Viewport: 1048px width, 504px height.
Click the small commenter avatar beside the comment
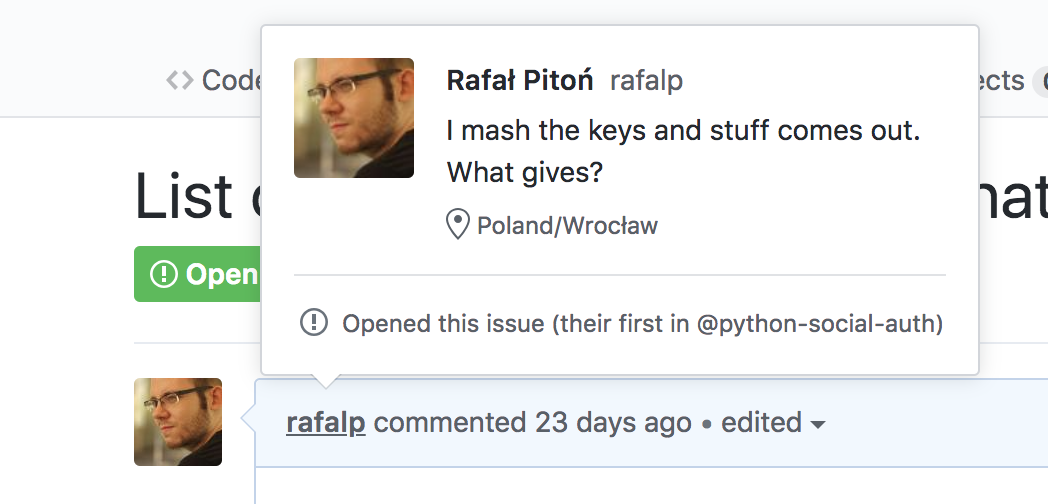pos(178,422)
